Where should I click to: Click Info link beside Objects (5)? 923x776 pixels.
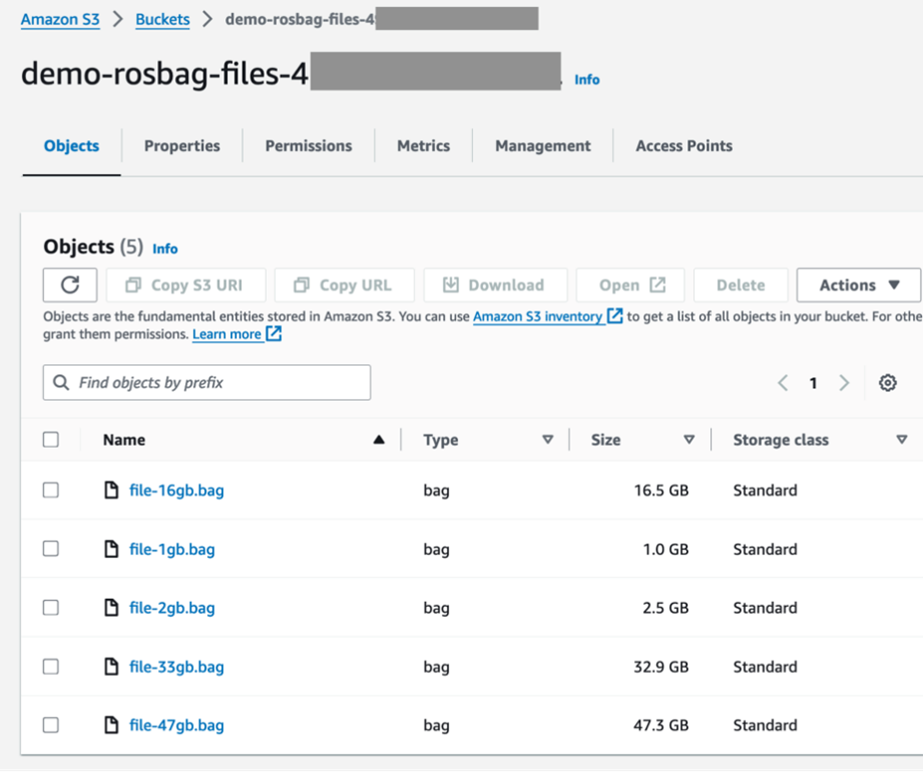coord(165,248)
